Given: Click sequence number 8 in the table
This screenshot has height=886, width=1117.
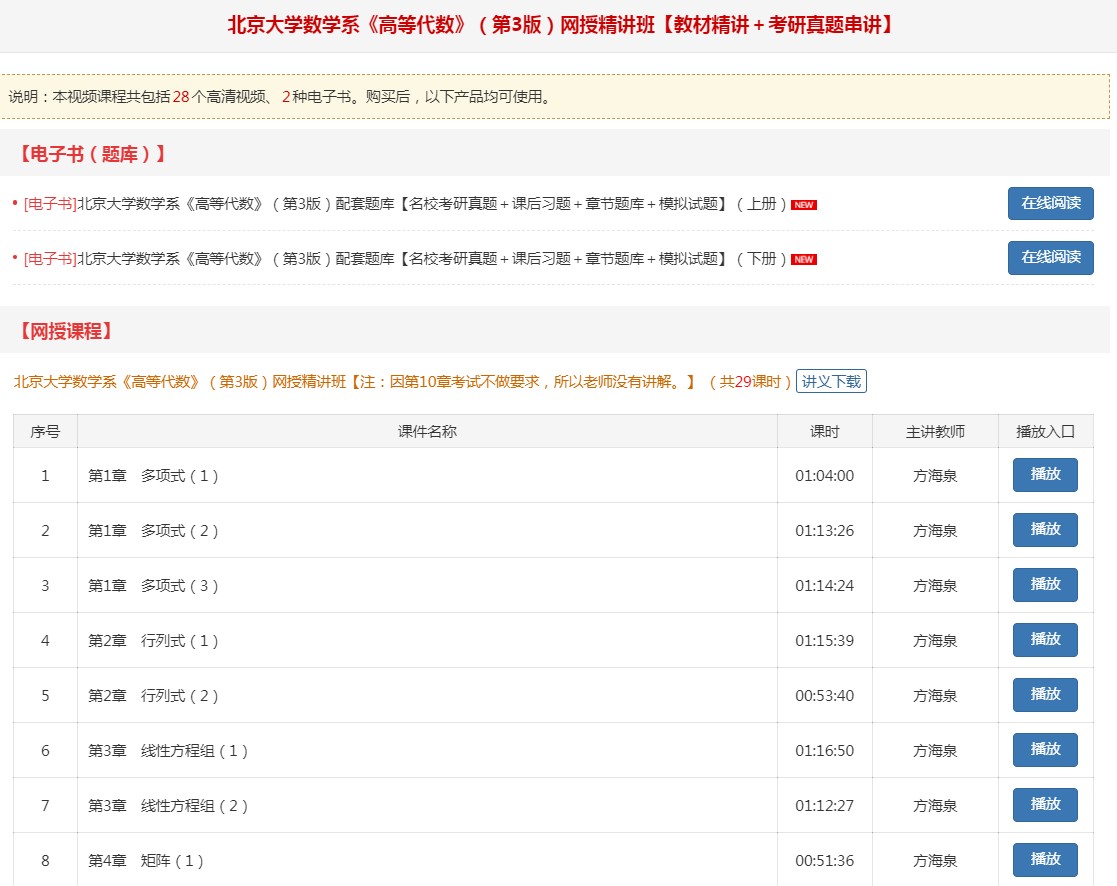Looking at the screenshot, I should [x=45, y=860].
